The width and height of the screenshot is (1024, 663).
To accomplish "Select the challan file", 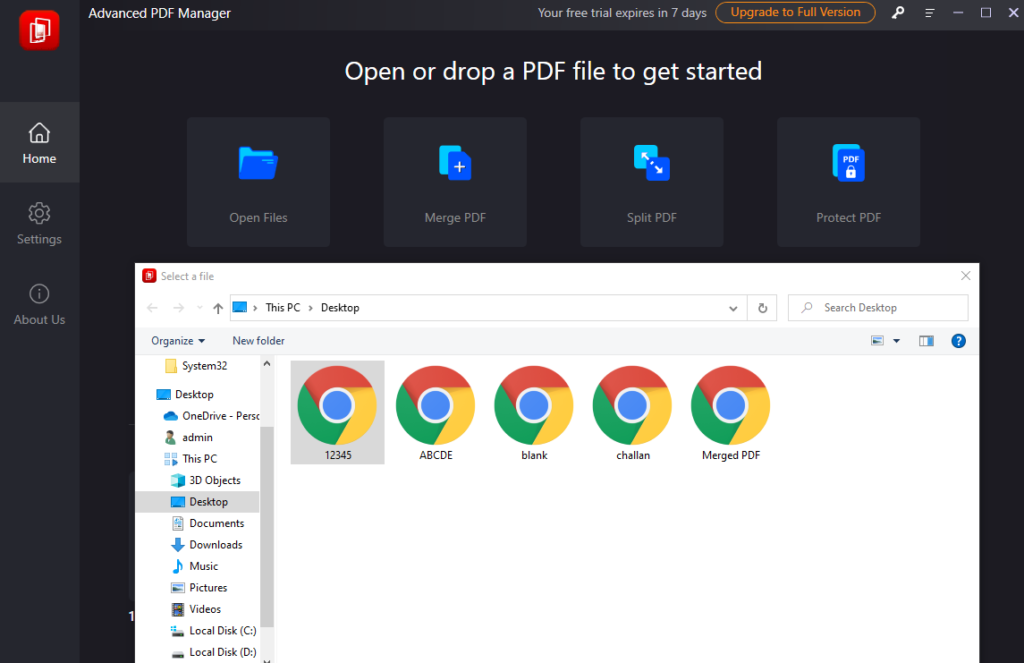I will click(633, 413).
